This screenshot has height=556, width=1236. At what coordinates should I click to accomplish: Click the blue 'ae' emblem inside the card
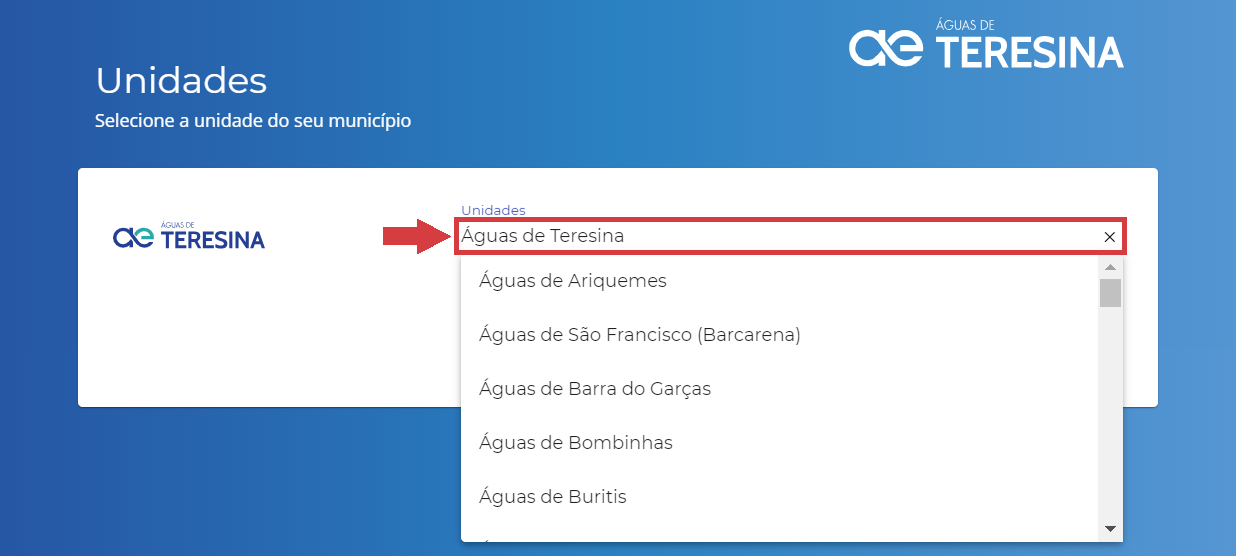[x=133, y=237]
